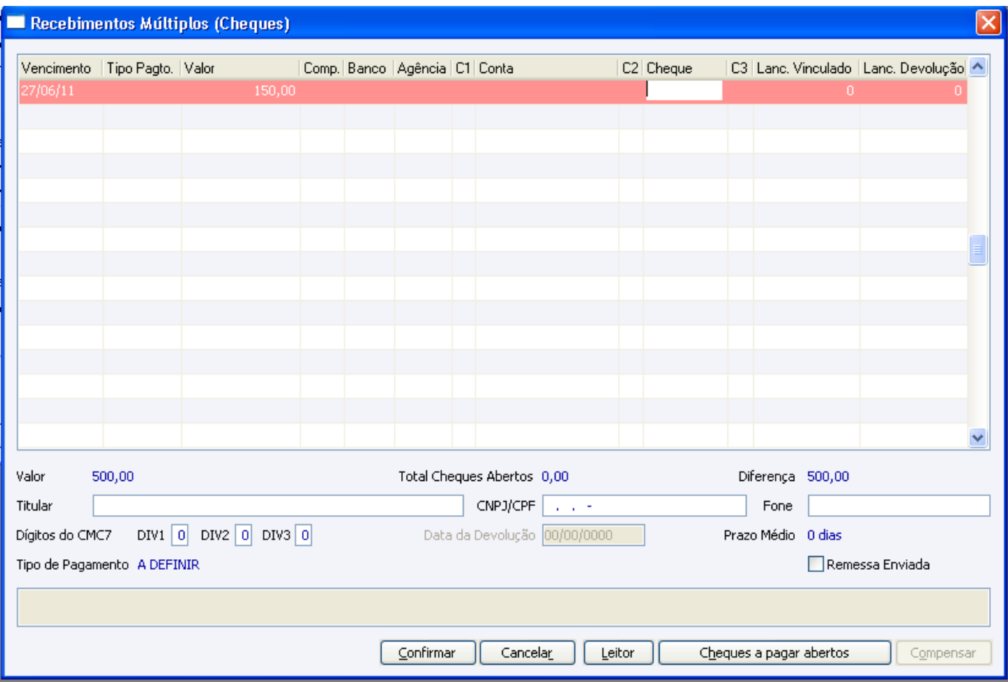Click the Tipo Pagto. column header

tap(141, 68)
